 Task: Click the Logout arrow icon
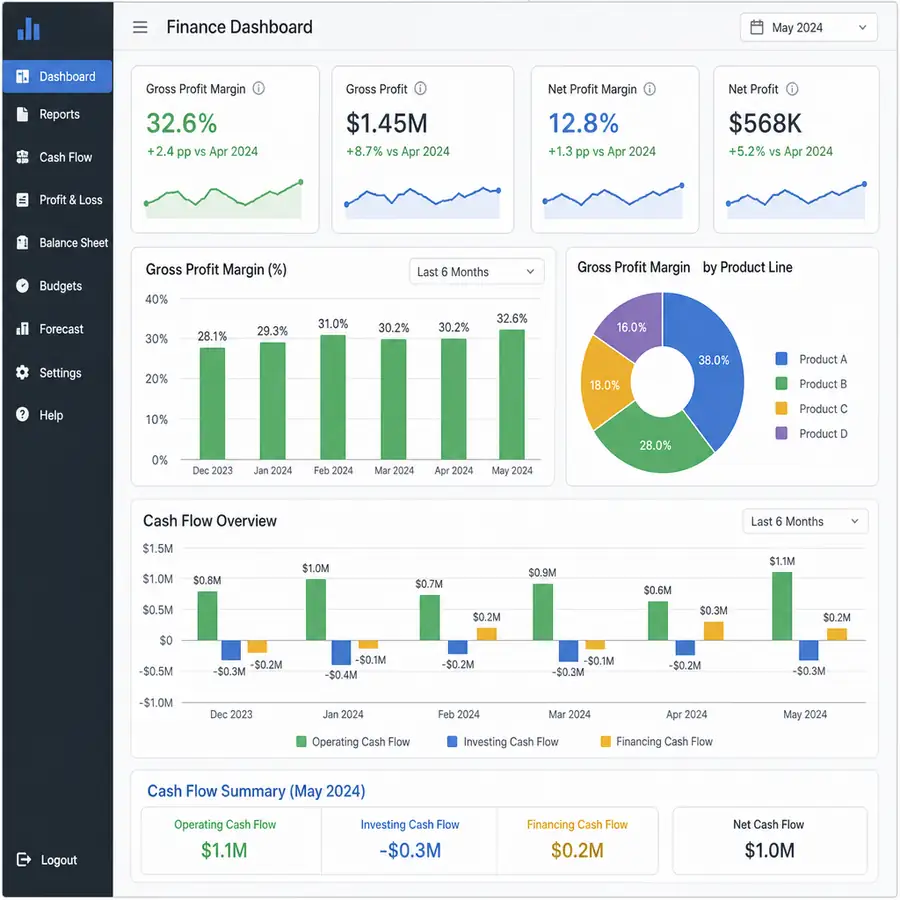[24, 859]
